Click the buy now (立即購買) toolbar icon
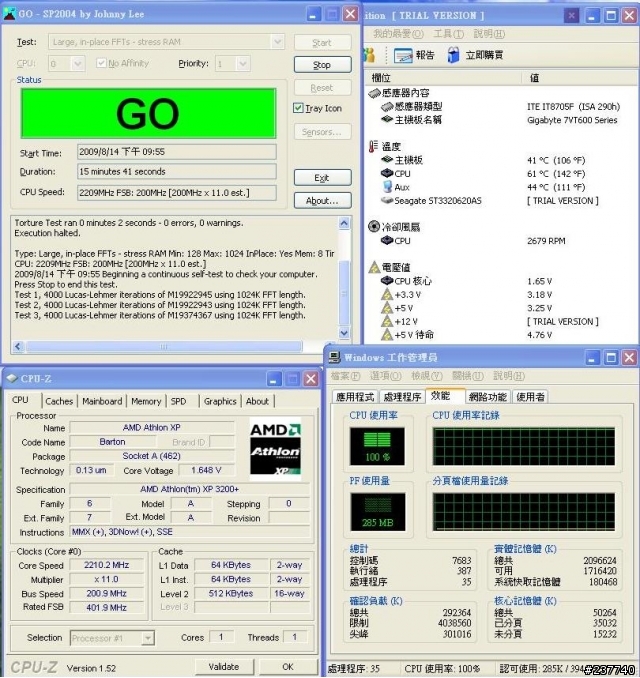Viewport: 640px width, 678px height. (453, 55)
